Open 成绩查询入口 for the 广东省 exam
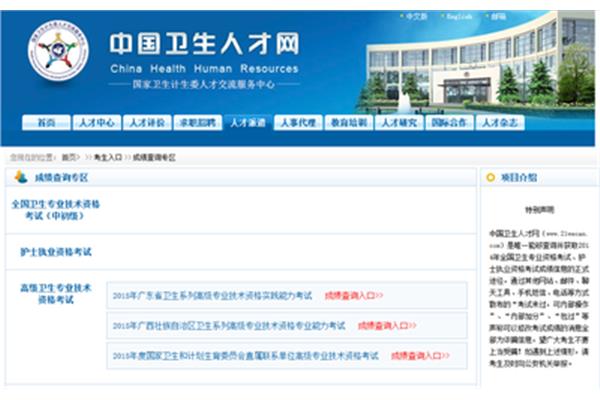Viewport: 600px width, 400px height. 354,296
